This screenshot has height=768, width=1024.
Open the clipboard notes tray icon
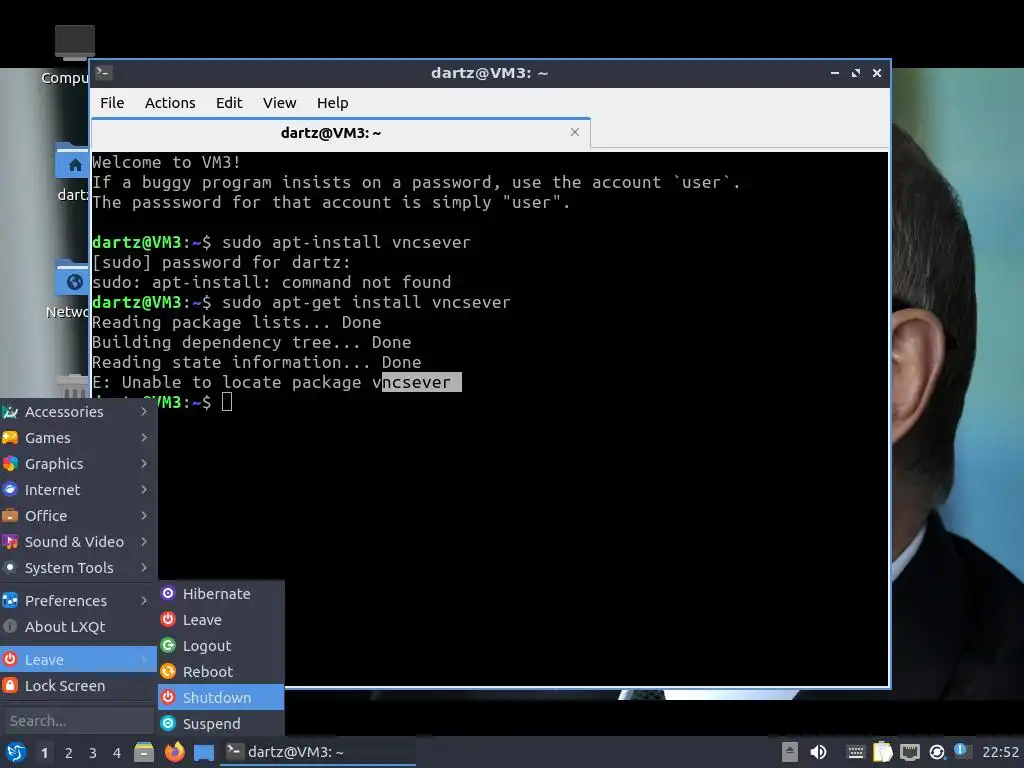coord(882,752)
